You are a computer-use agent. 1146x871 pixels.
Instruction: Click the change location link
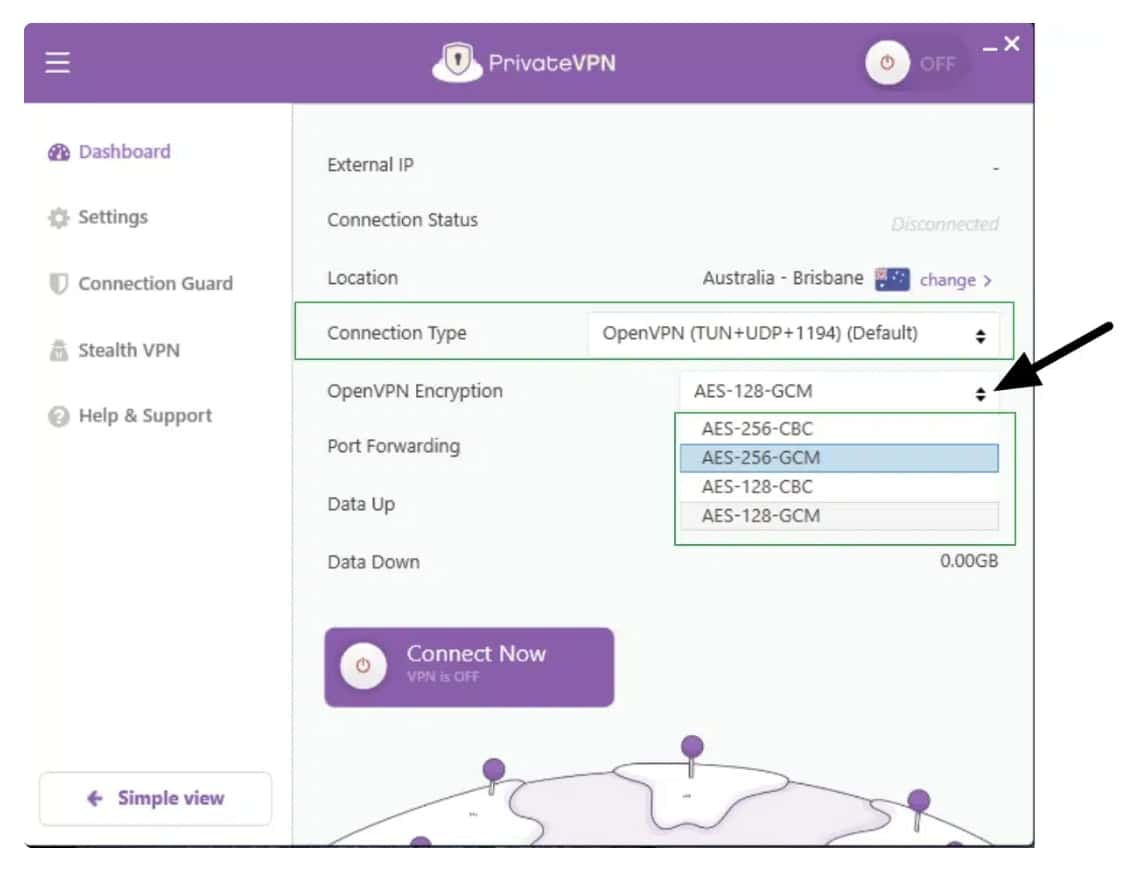click(947, 280)
